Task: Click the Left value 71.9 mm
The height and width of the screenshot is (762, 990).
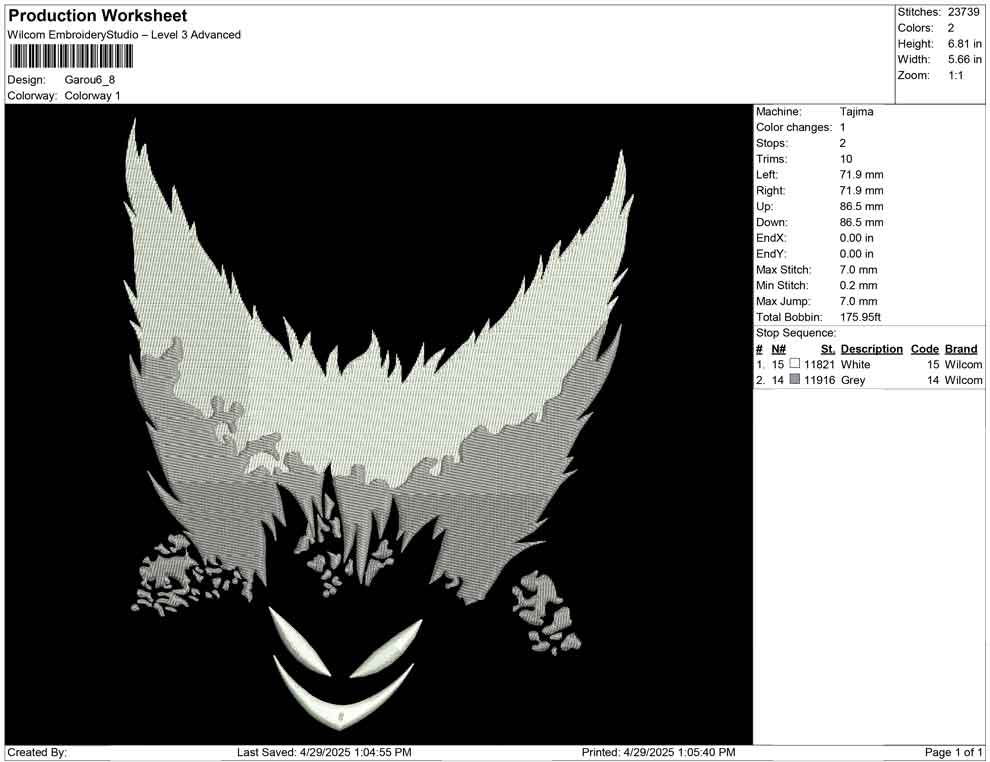Action: (x=861, y=174)
